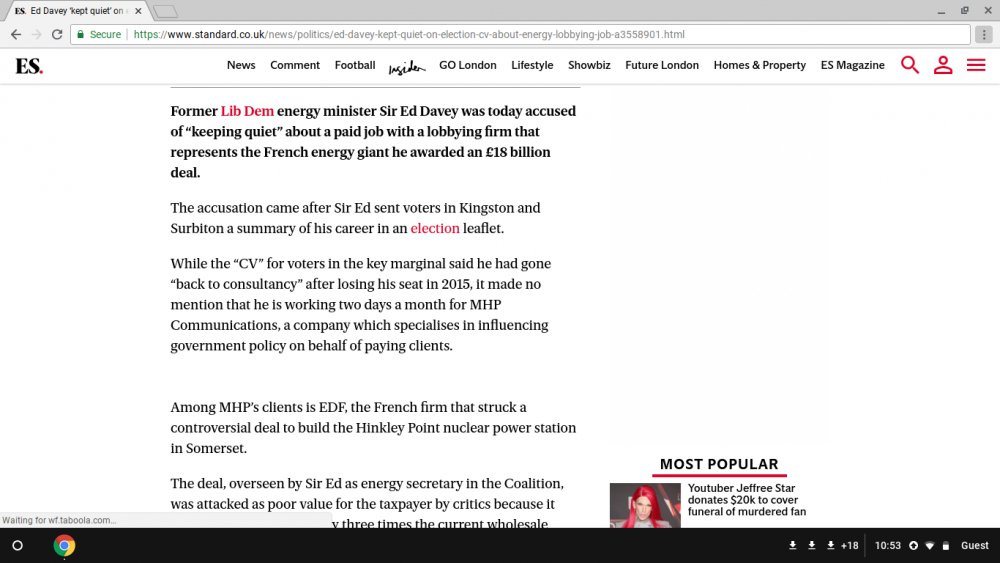This screenshot has height=563, width=1000.
Task: Click the ES Evening Standard logo
Action: pos(29,66)
